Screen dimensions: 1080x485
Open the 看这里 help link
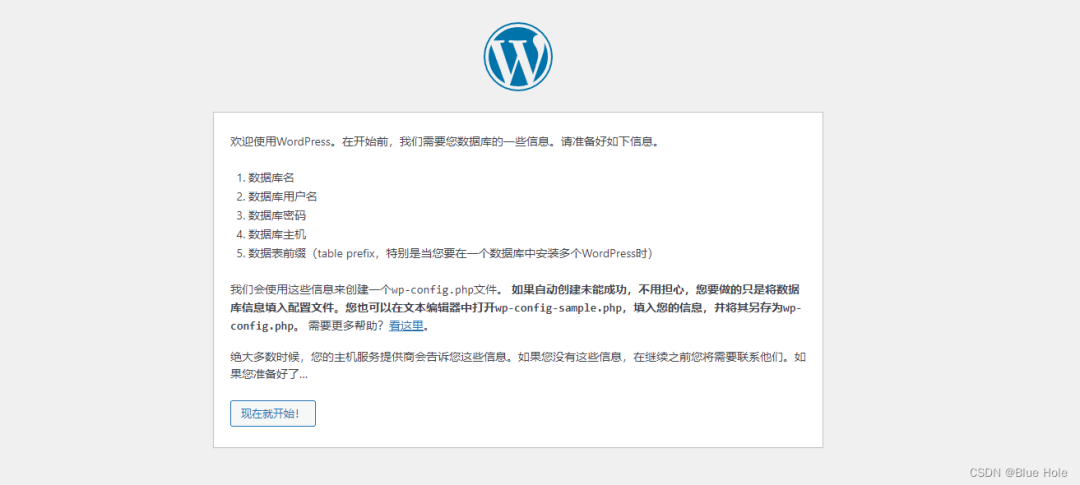[406, 326]
